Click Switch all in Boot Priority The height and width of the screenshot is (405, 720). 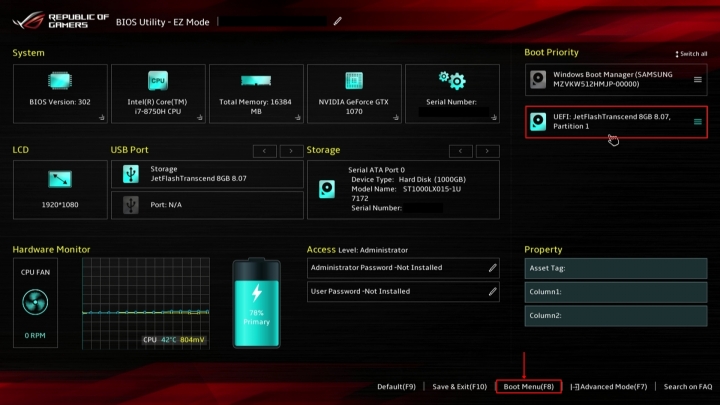pyautogui.click(x=691, y=54)
